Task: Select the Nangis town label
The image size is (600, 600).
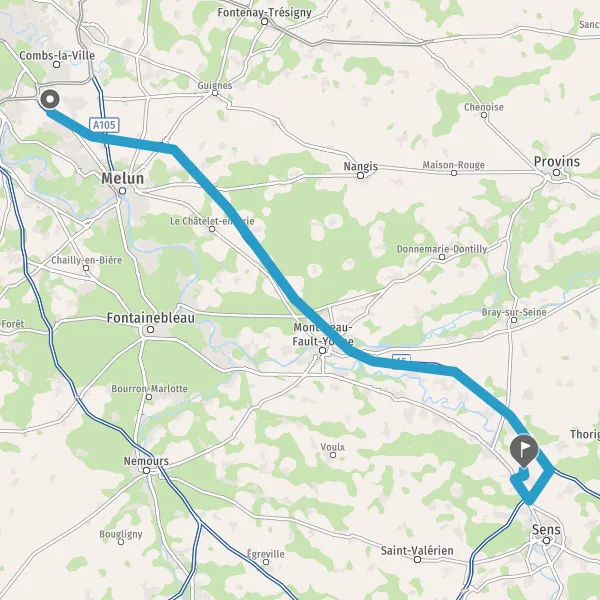Action: (360, 166)
